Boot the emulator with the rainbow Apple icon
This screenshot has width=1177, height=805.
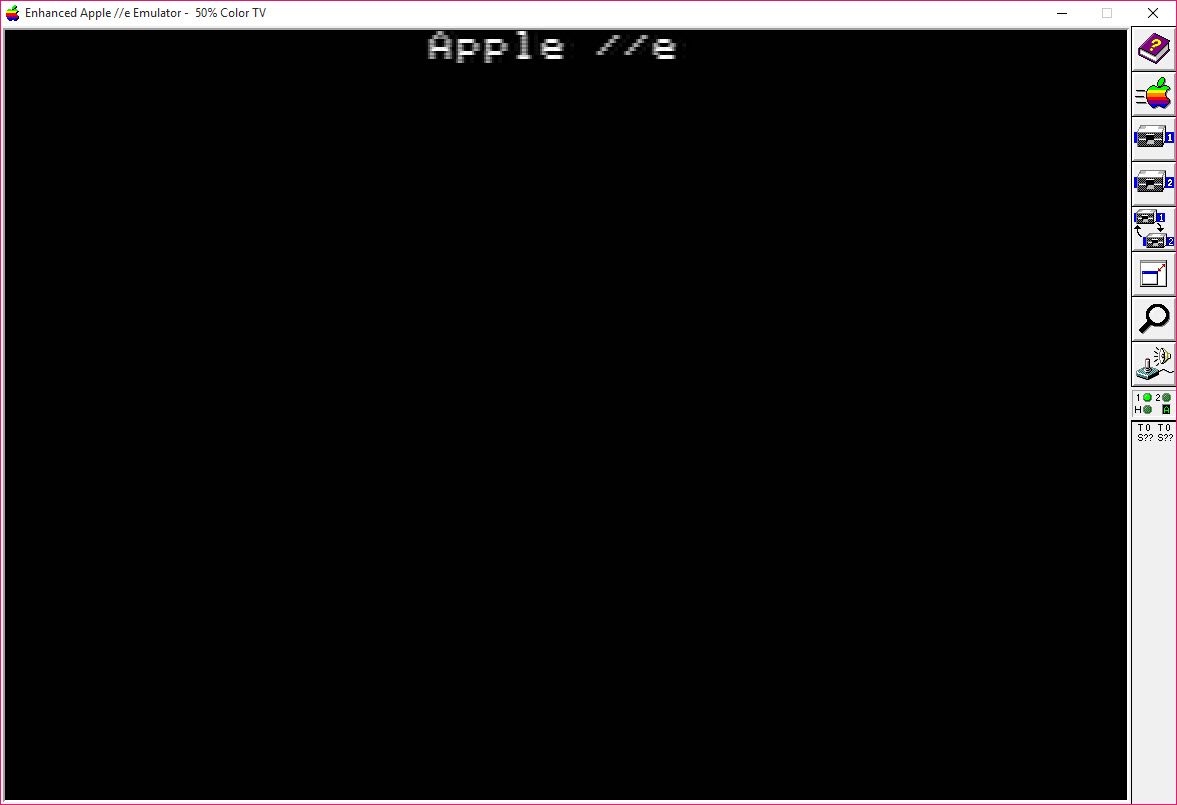[x=1154, y=94]
